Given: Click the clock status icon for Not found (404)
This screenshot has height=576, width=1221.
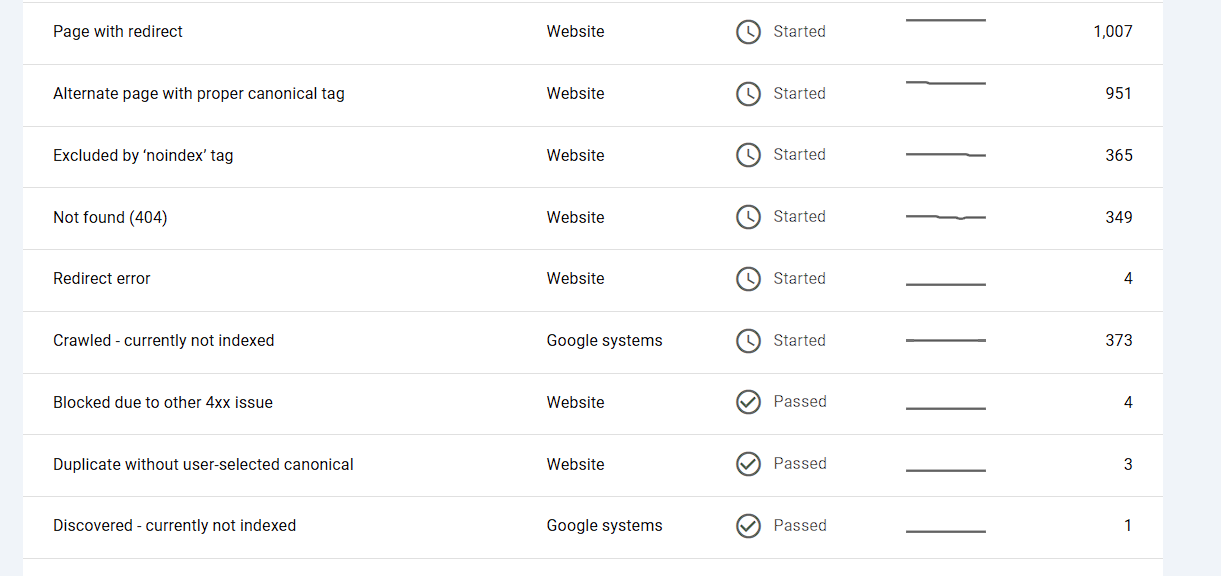Looking at the screenshot, I should (748, 217).
